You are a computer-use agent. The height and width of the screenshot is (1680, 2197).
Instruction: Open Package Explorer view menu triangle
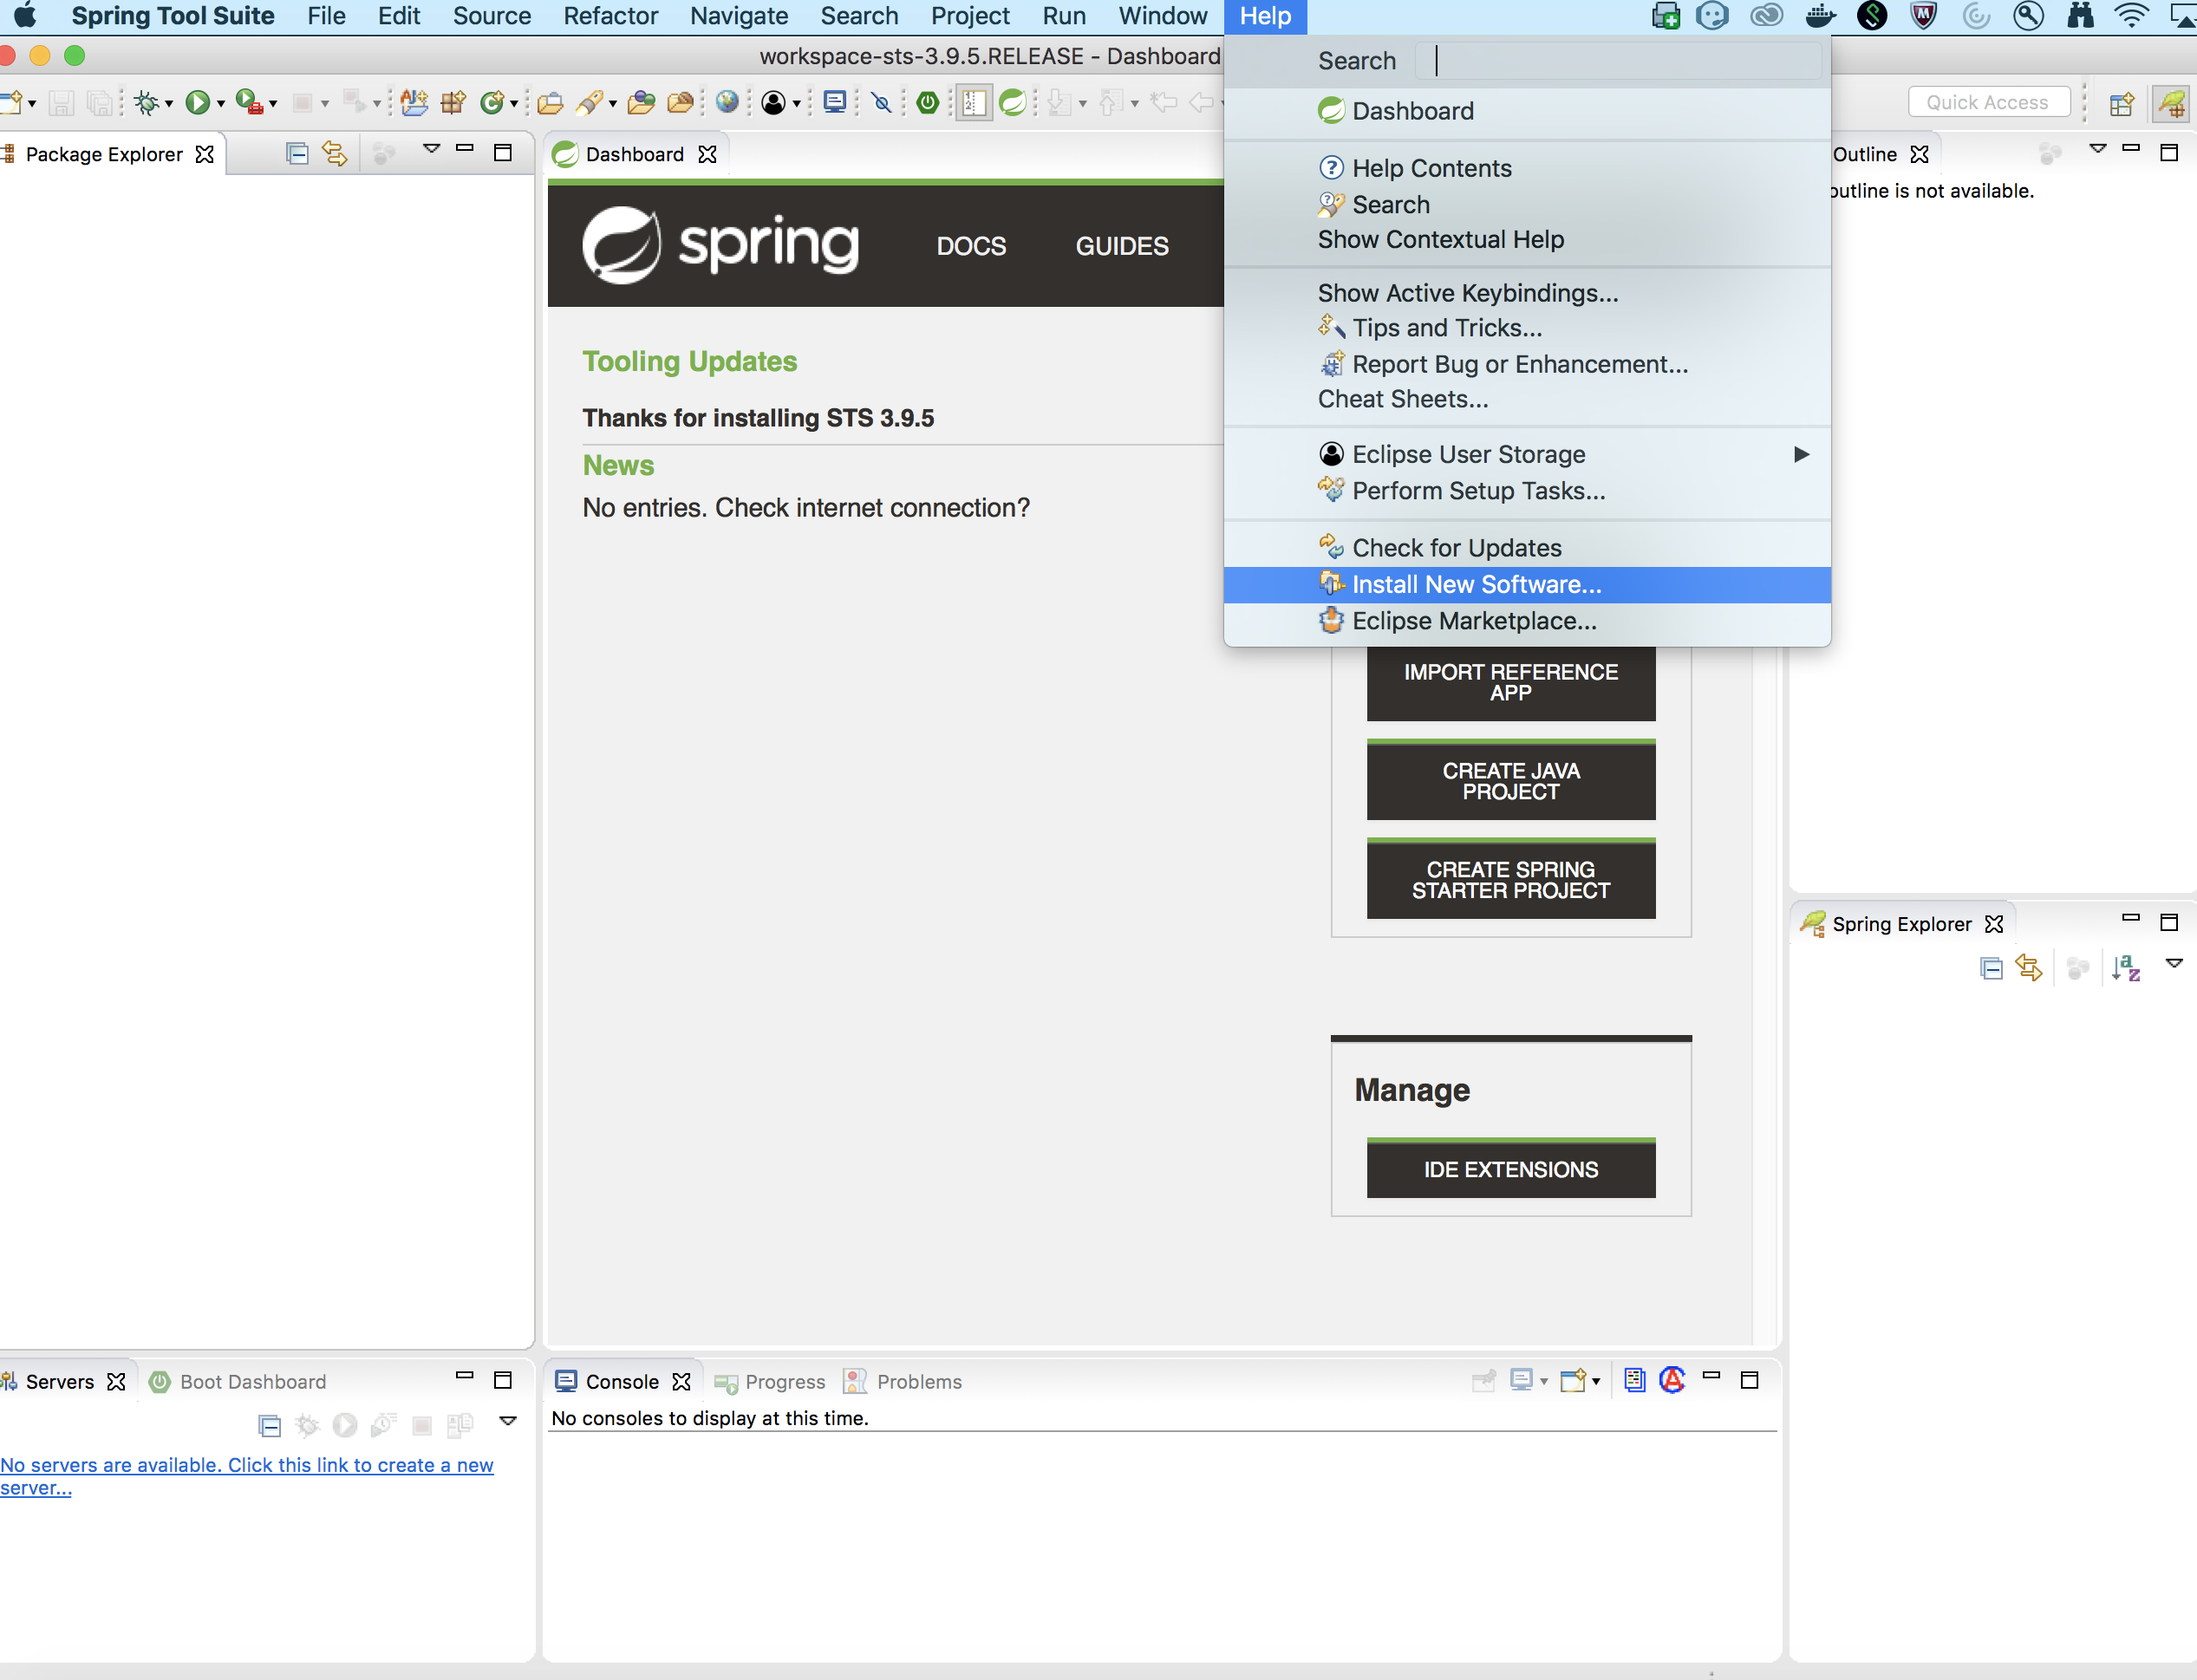[431, 149]
